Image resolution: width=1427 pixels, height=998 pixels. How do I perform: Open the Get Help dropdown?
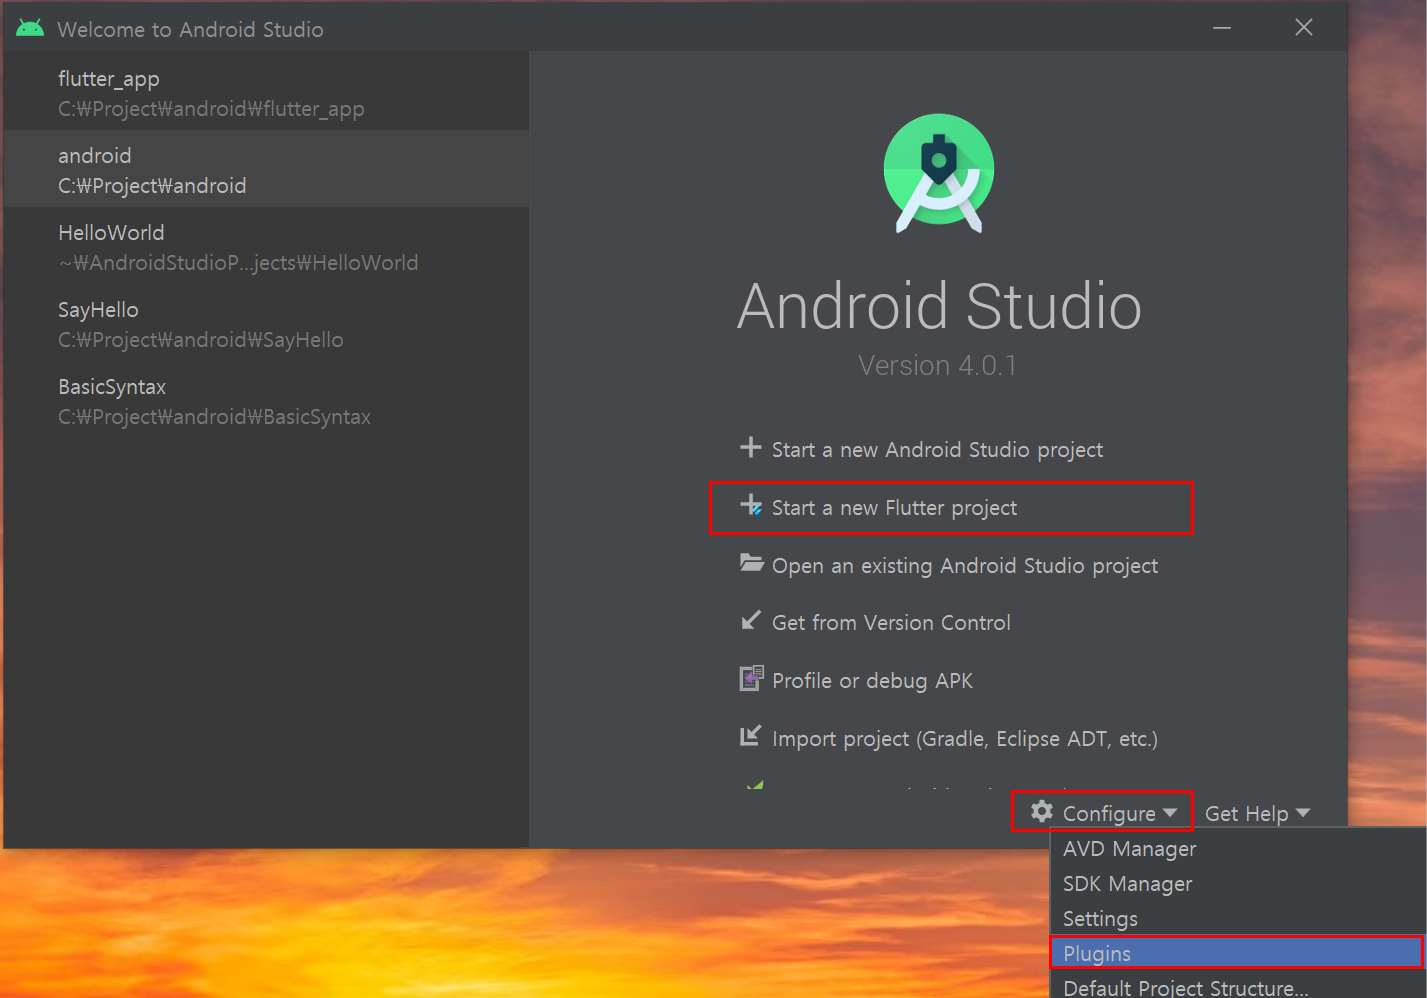tap(1257, 813)
